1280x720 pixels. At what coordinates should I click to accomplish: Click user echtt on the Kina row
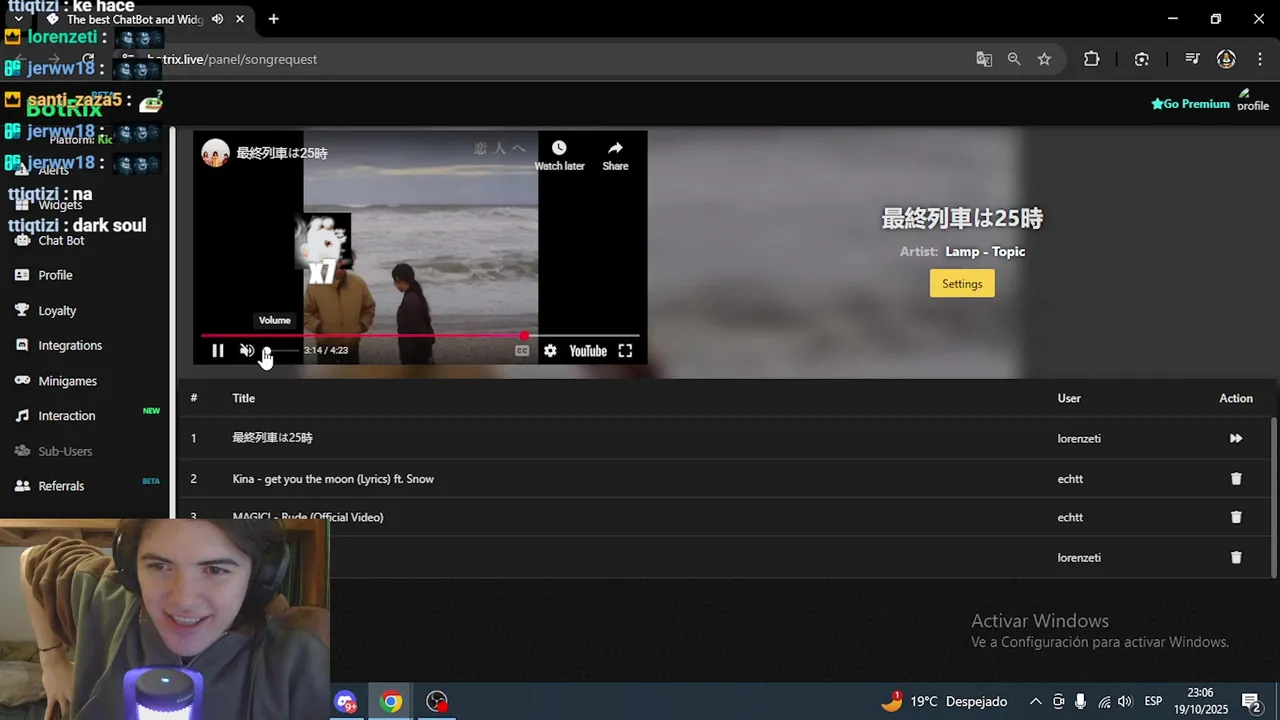1070,479
